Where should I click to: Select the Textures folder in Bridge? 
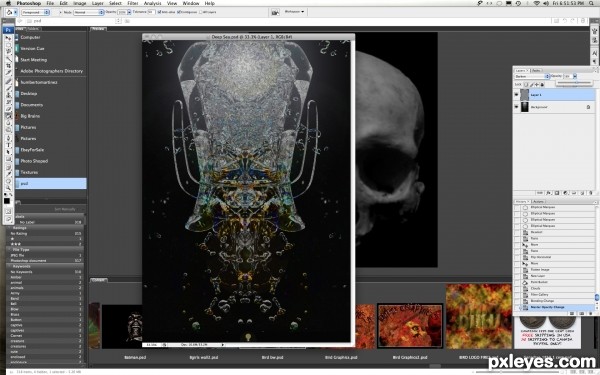click(29, 172)
